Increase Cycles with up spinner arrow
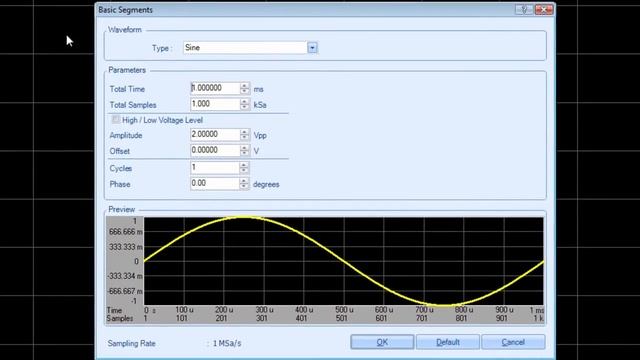 pyautogui.click(x=244, y=165)
